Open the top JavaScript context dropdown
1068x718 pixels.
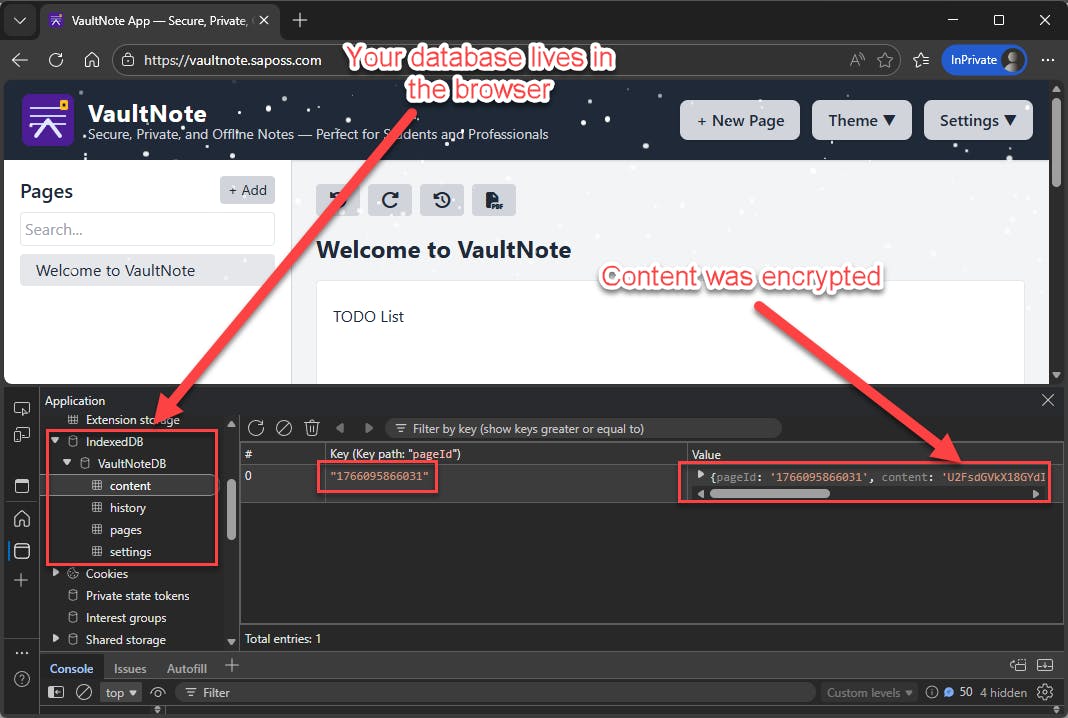tap(121, 692)
